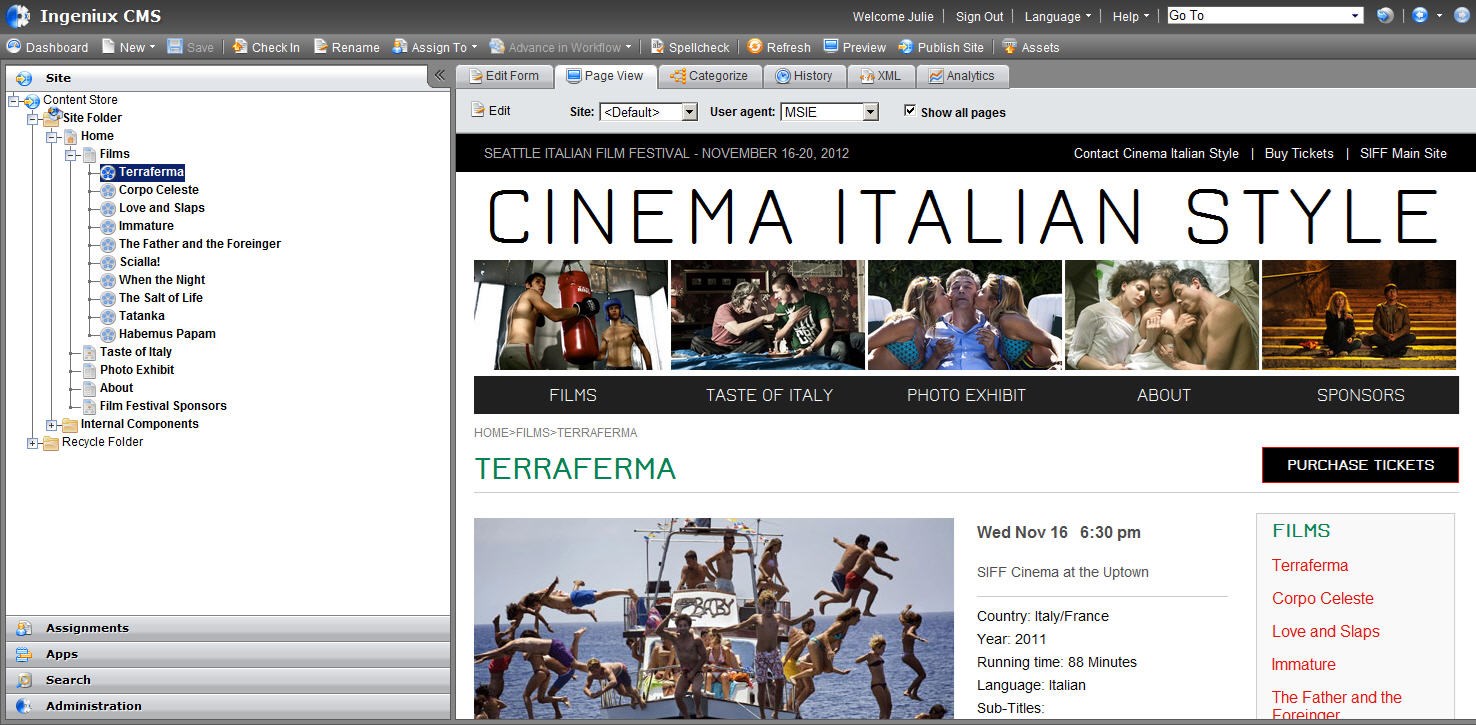The height and width of the screenshot is (725, 1476).
Task: Collapse the Site Folder node
Action: (x=33, y=119)
